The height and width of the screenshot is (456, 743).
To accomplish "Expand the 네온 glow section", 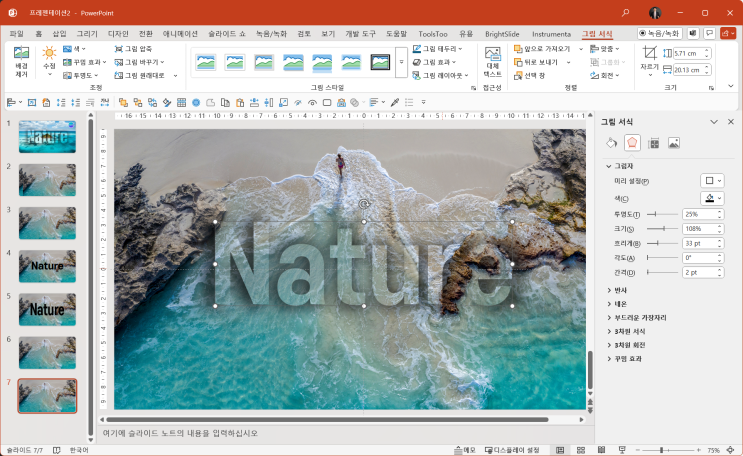I will tap(620, 304).
